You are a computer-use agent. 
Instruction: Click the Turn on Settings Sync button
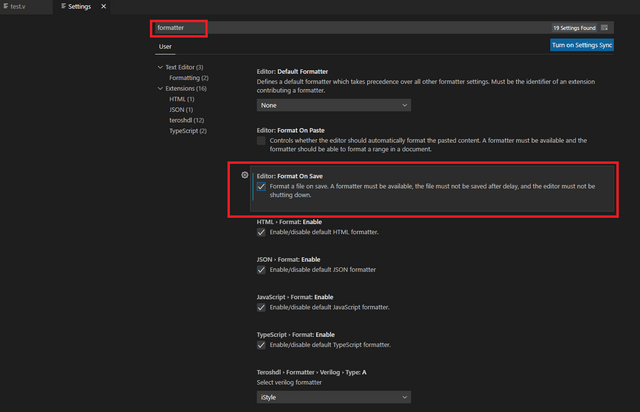(x=581, y=46)
